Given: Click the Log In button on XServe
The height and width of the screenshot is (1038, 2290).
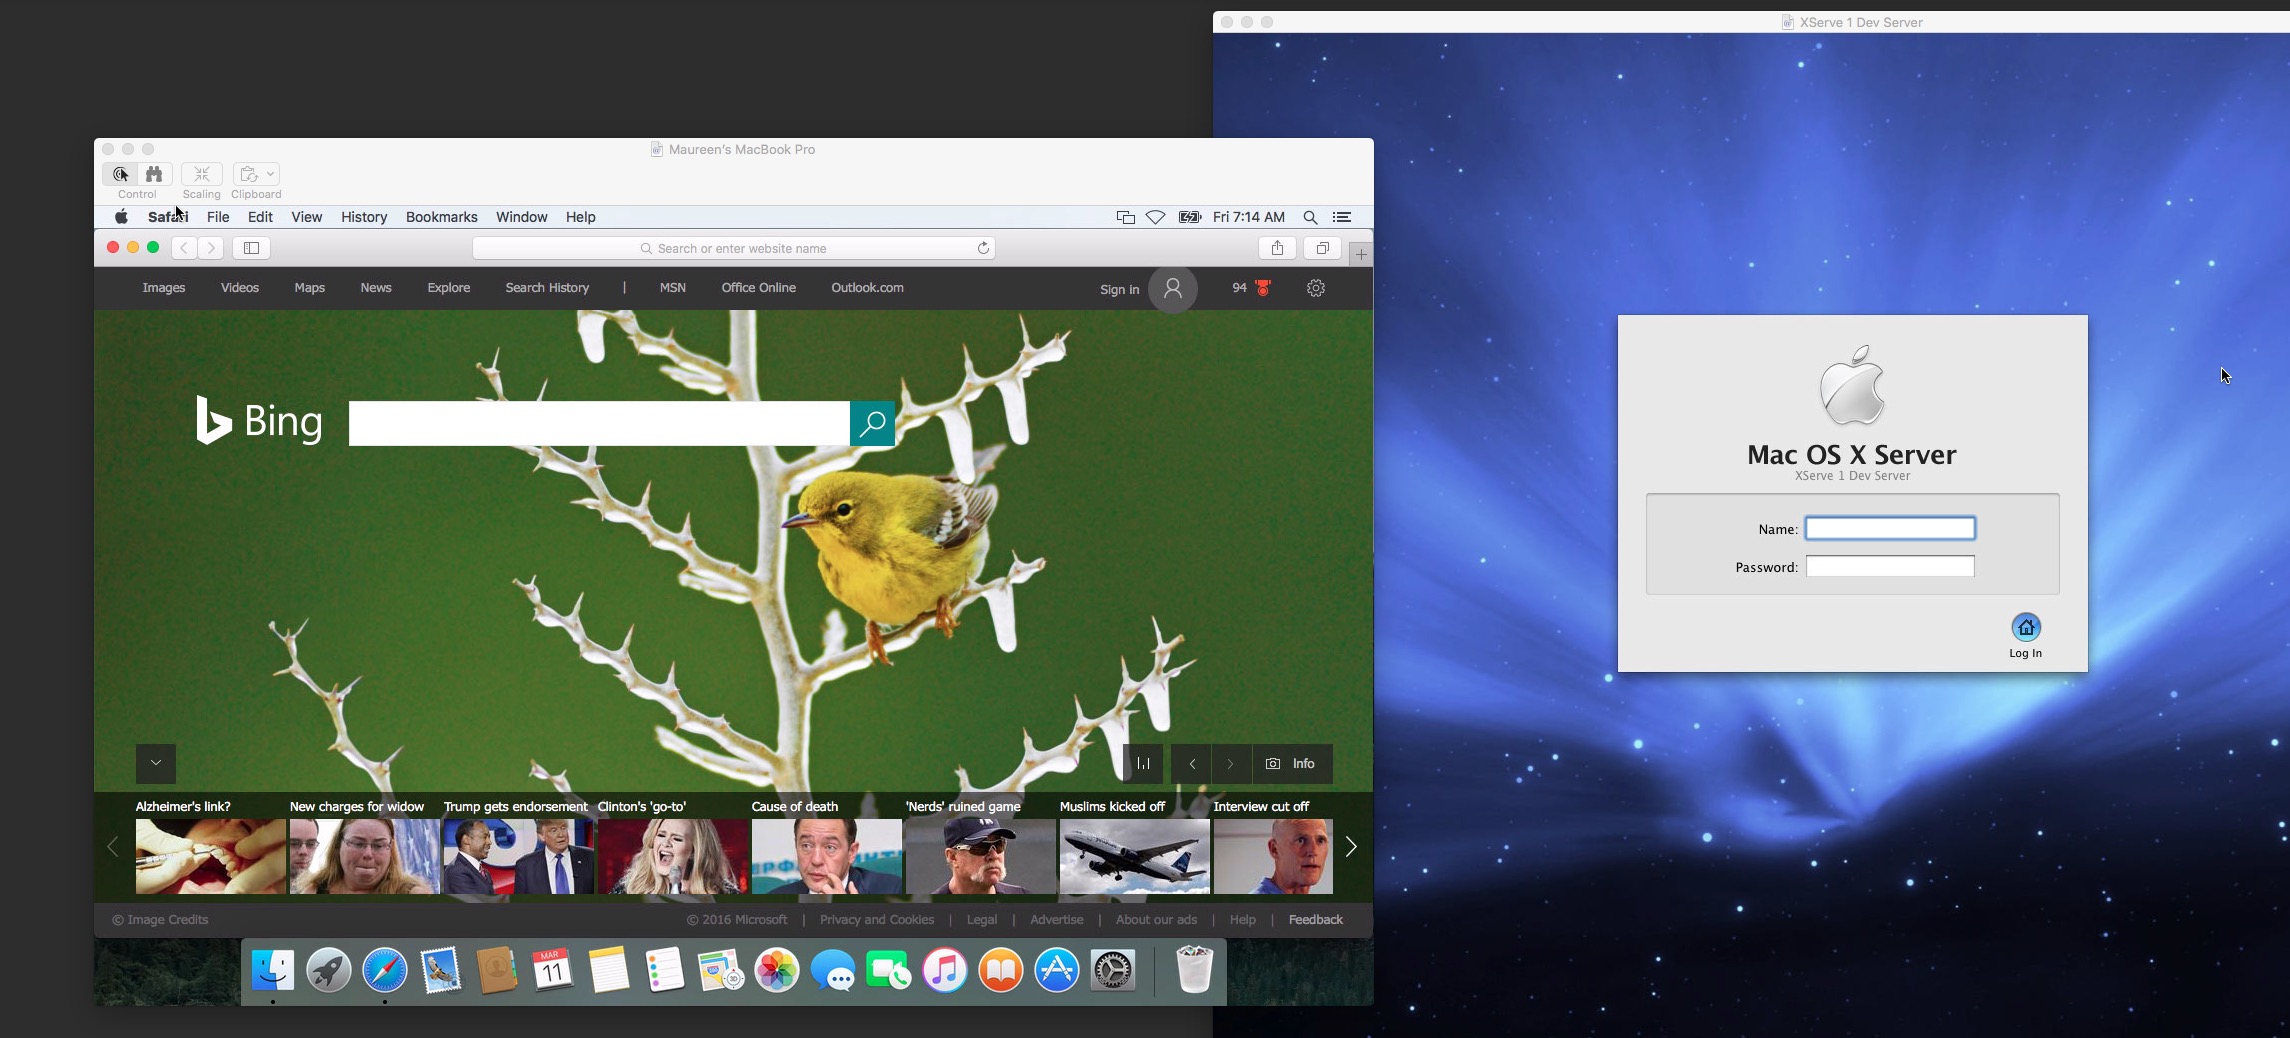Looking at the screenshot, I should [2026, 636].
